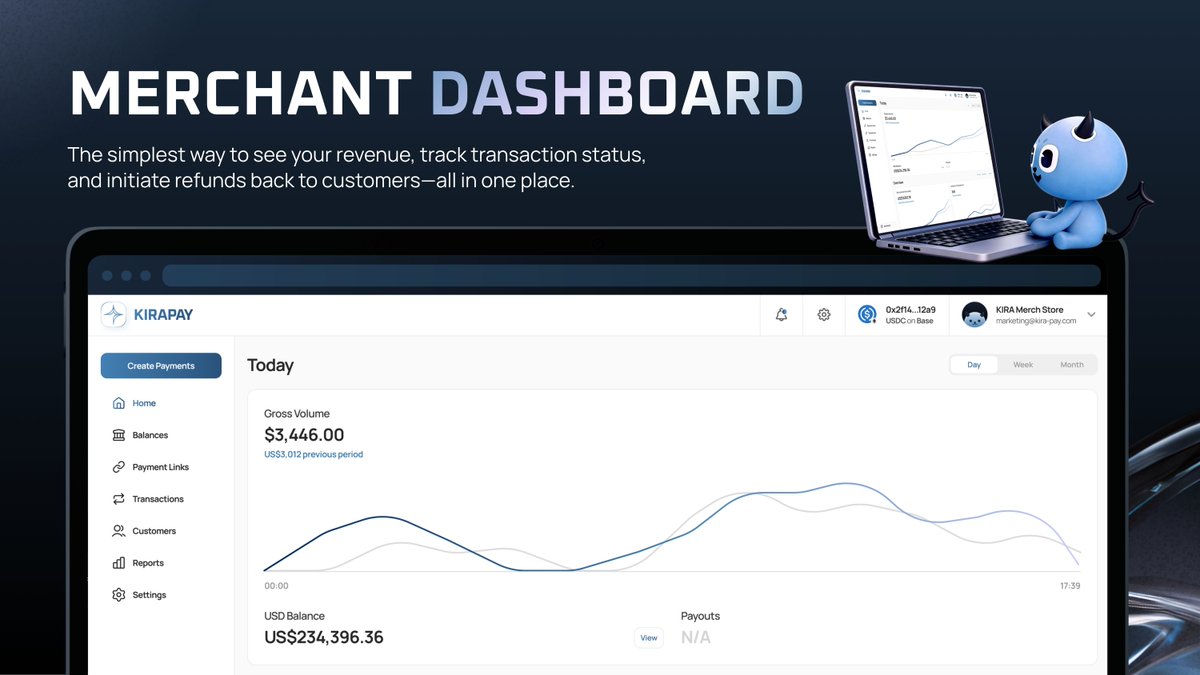Click the KIRA Merch Store avatar

(x=975, y=315)
